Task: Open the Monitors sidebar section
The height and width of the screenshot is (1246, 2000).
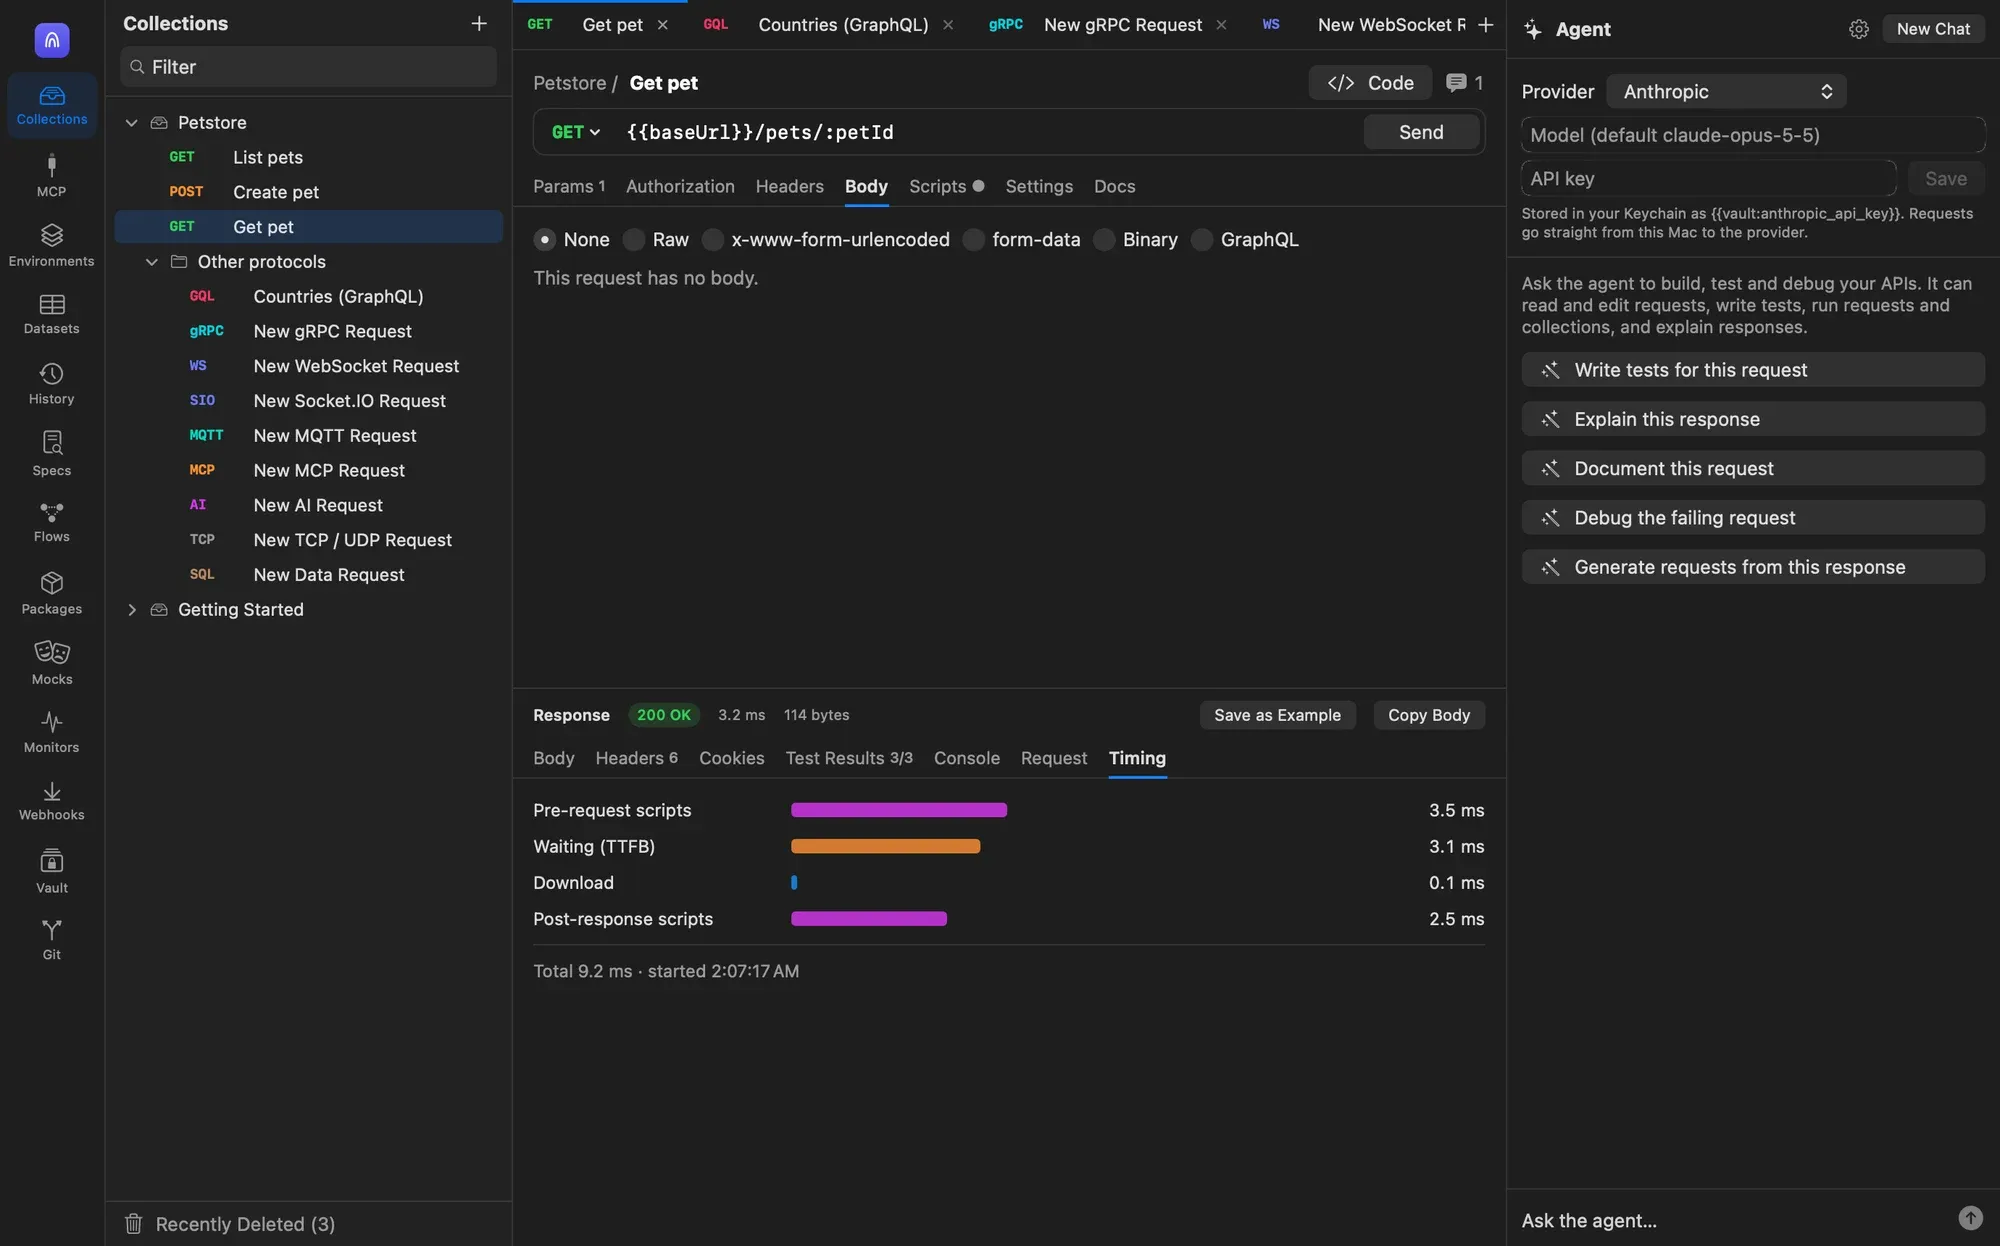Action: 51,732
